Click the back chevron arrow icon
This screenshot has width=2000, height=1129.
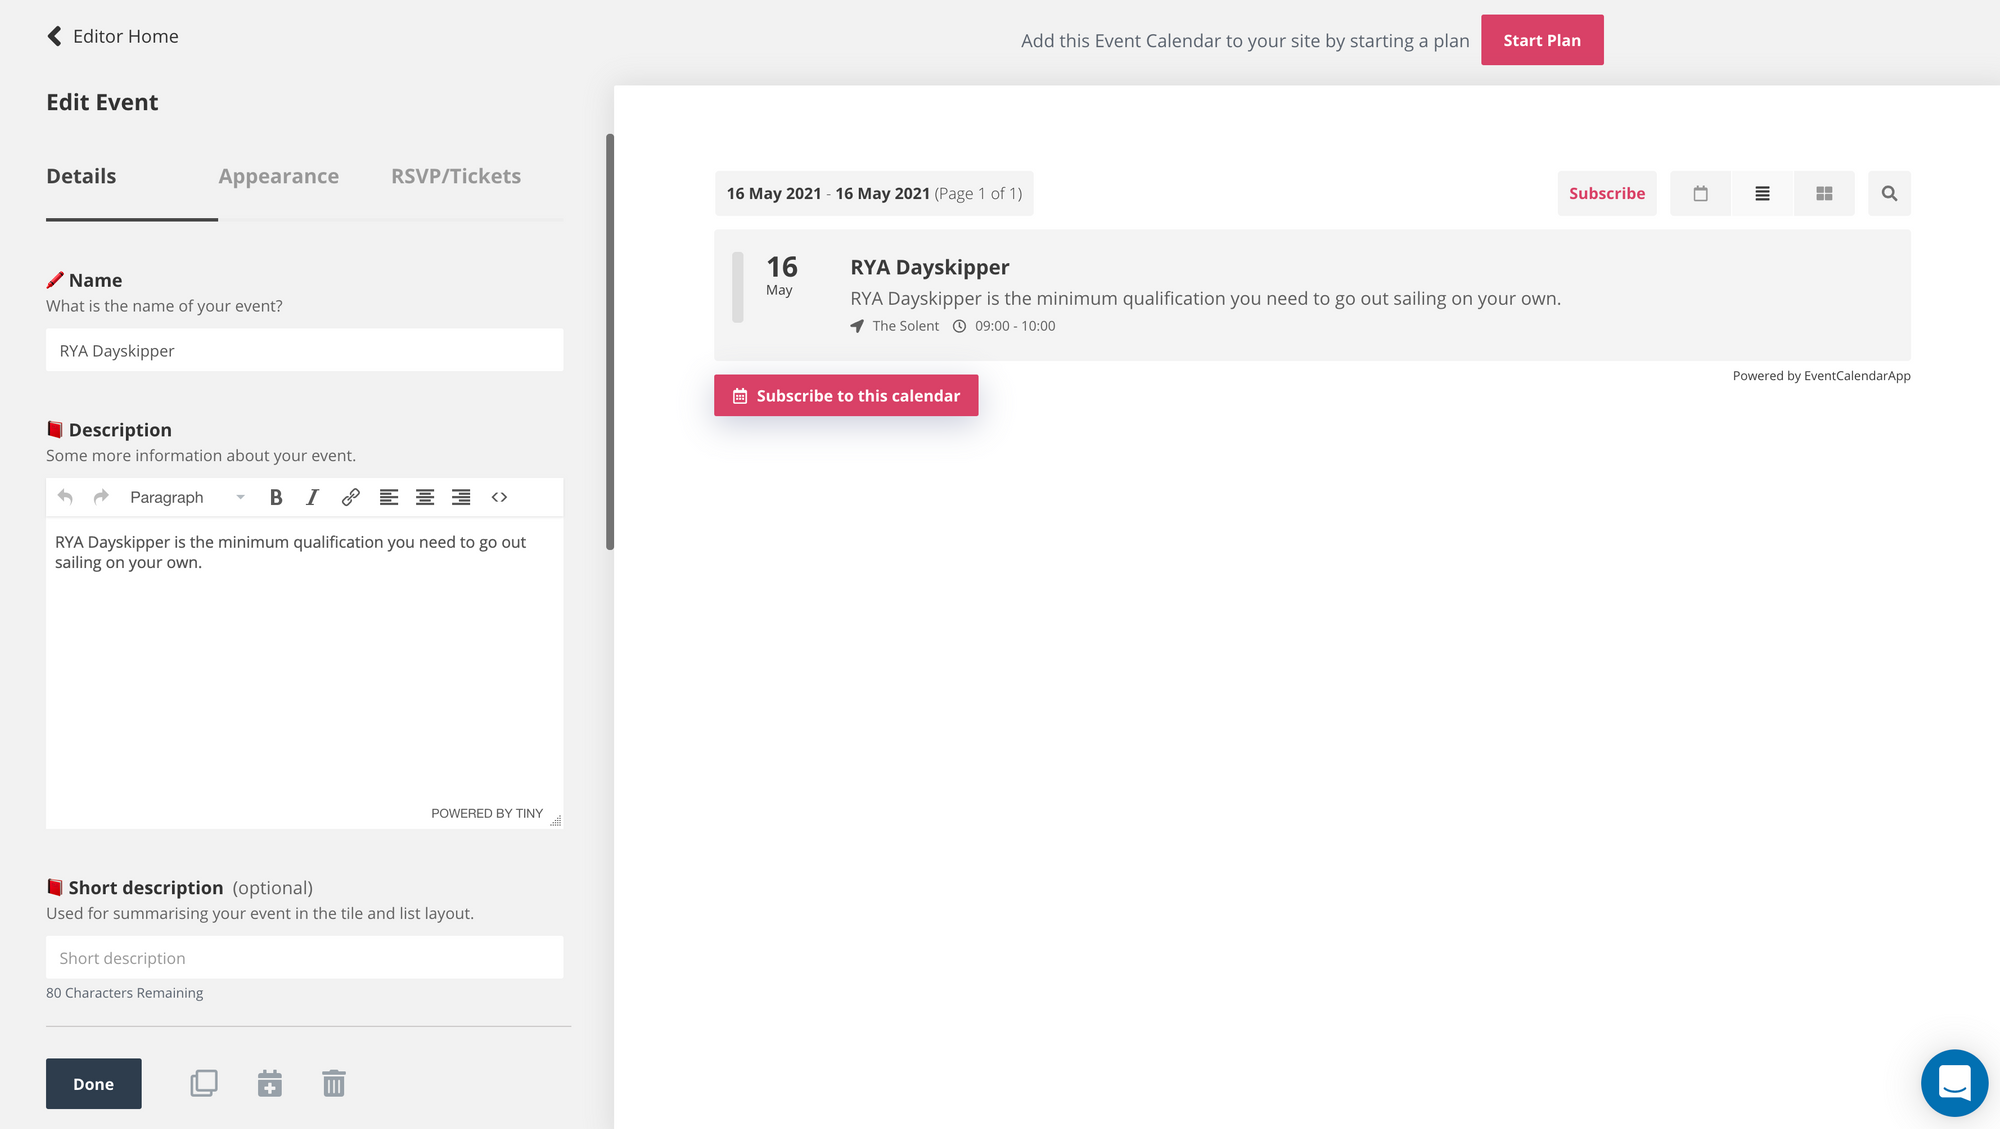tap(54, 36)
